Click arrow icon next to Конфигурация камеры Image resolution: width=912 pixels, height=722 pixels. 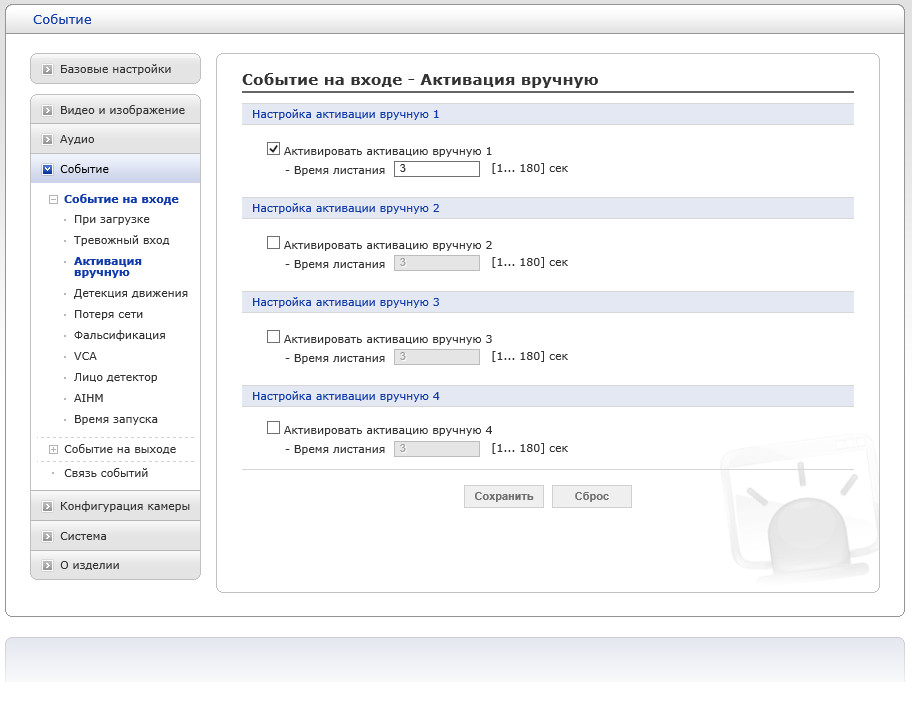point(47,507)
